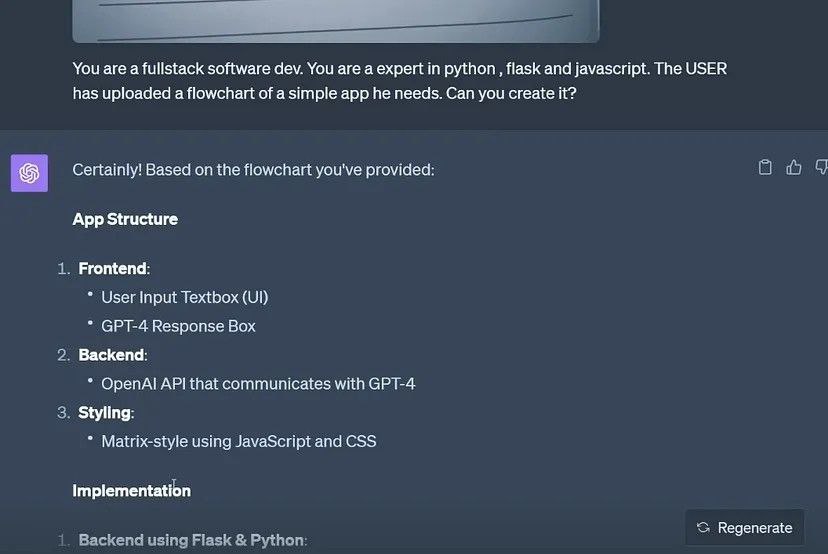This screenshot has height=554, width=828.
Task: Copy the response with clipboard icon
Action: (765, 167)
